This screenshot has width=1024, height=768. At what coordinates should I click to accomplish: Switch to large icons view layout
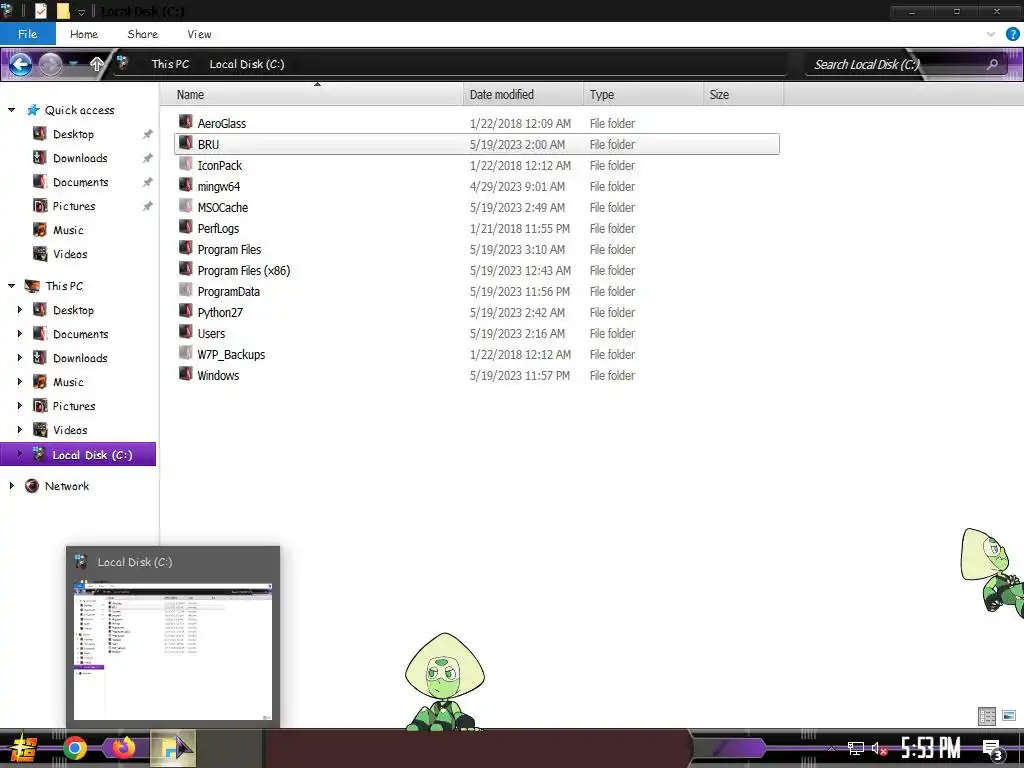(x=1009, y=716)
